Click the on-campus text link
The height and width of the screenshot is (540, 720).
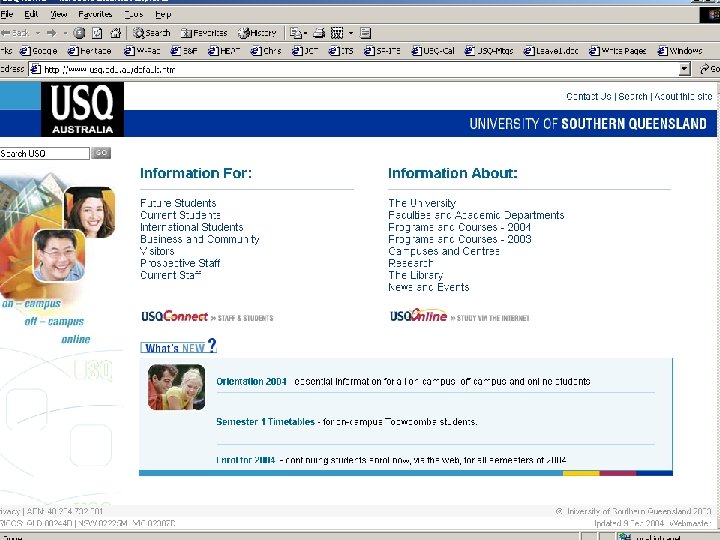31,304
